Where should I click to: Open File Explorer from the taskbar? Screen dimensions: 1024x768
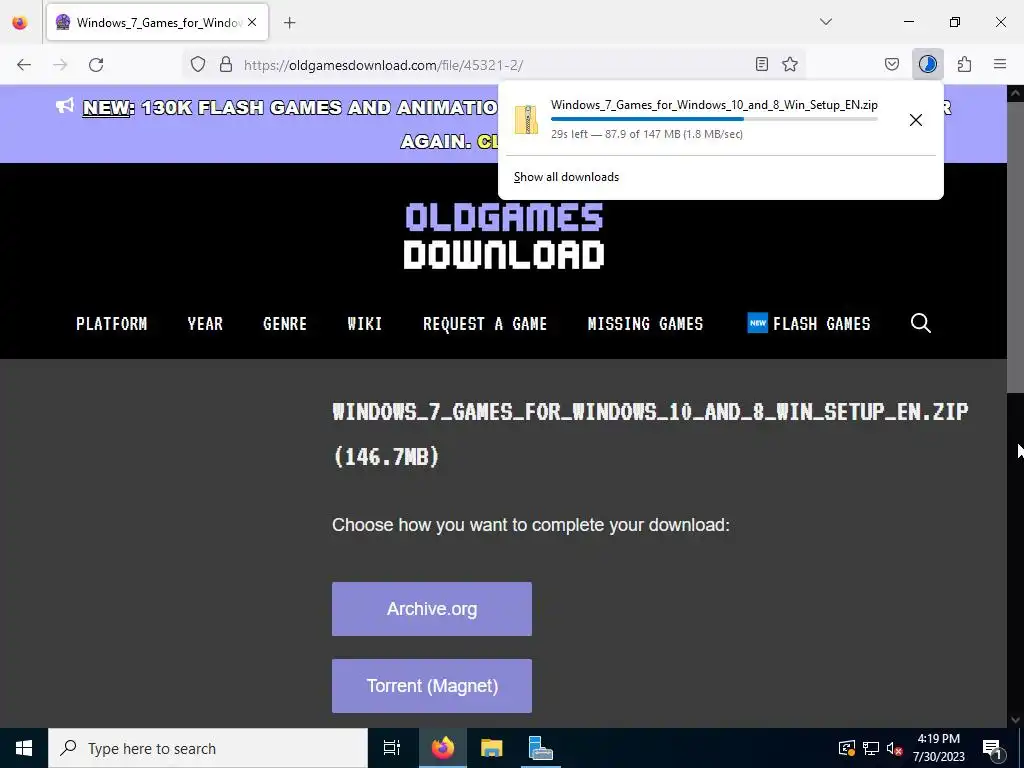click(491, 748)
